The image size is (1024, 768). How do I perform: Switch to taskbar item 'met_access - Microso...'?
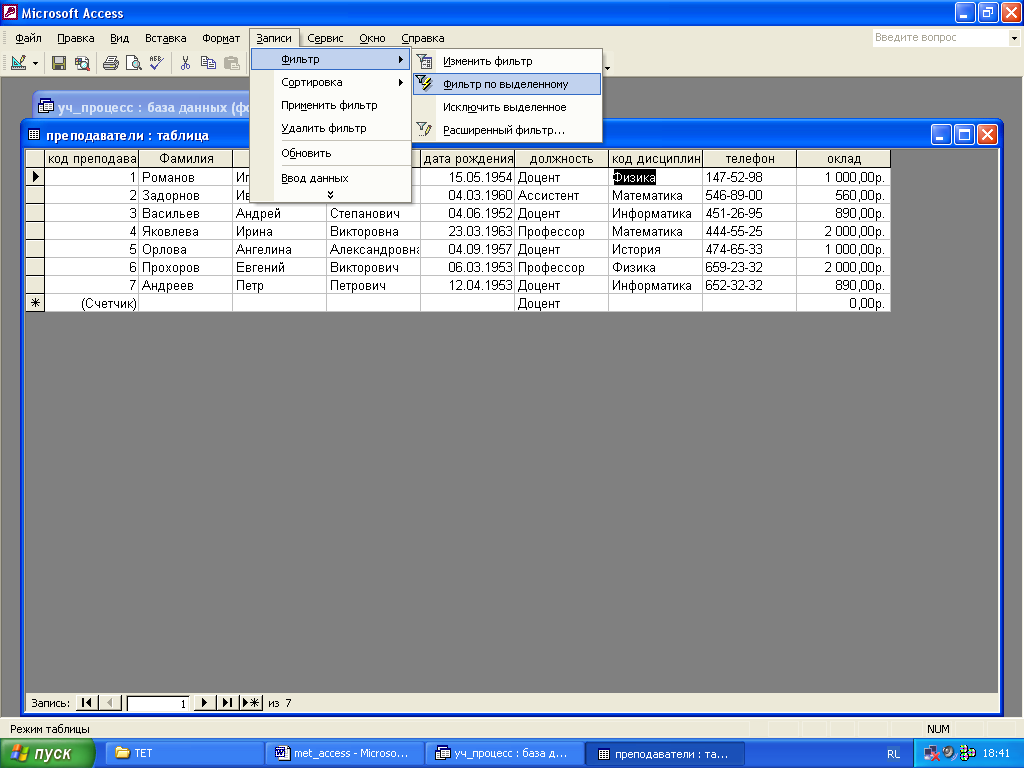345,753
